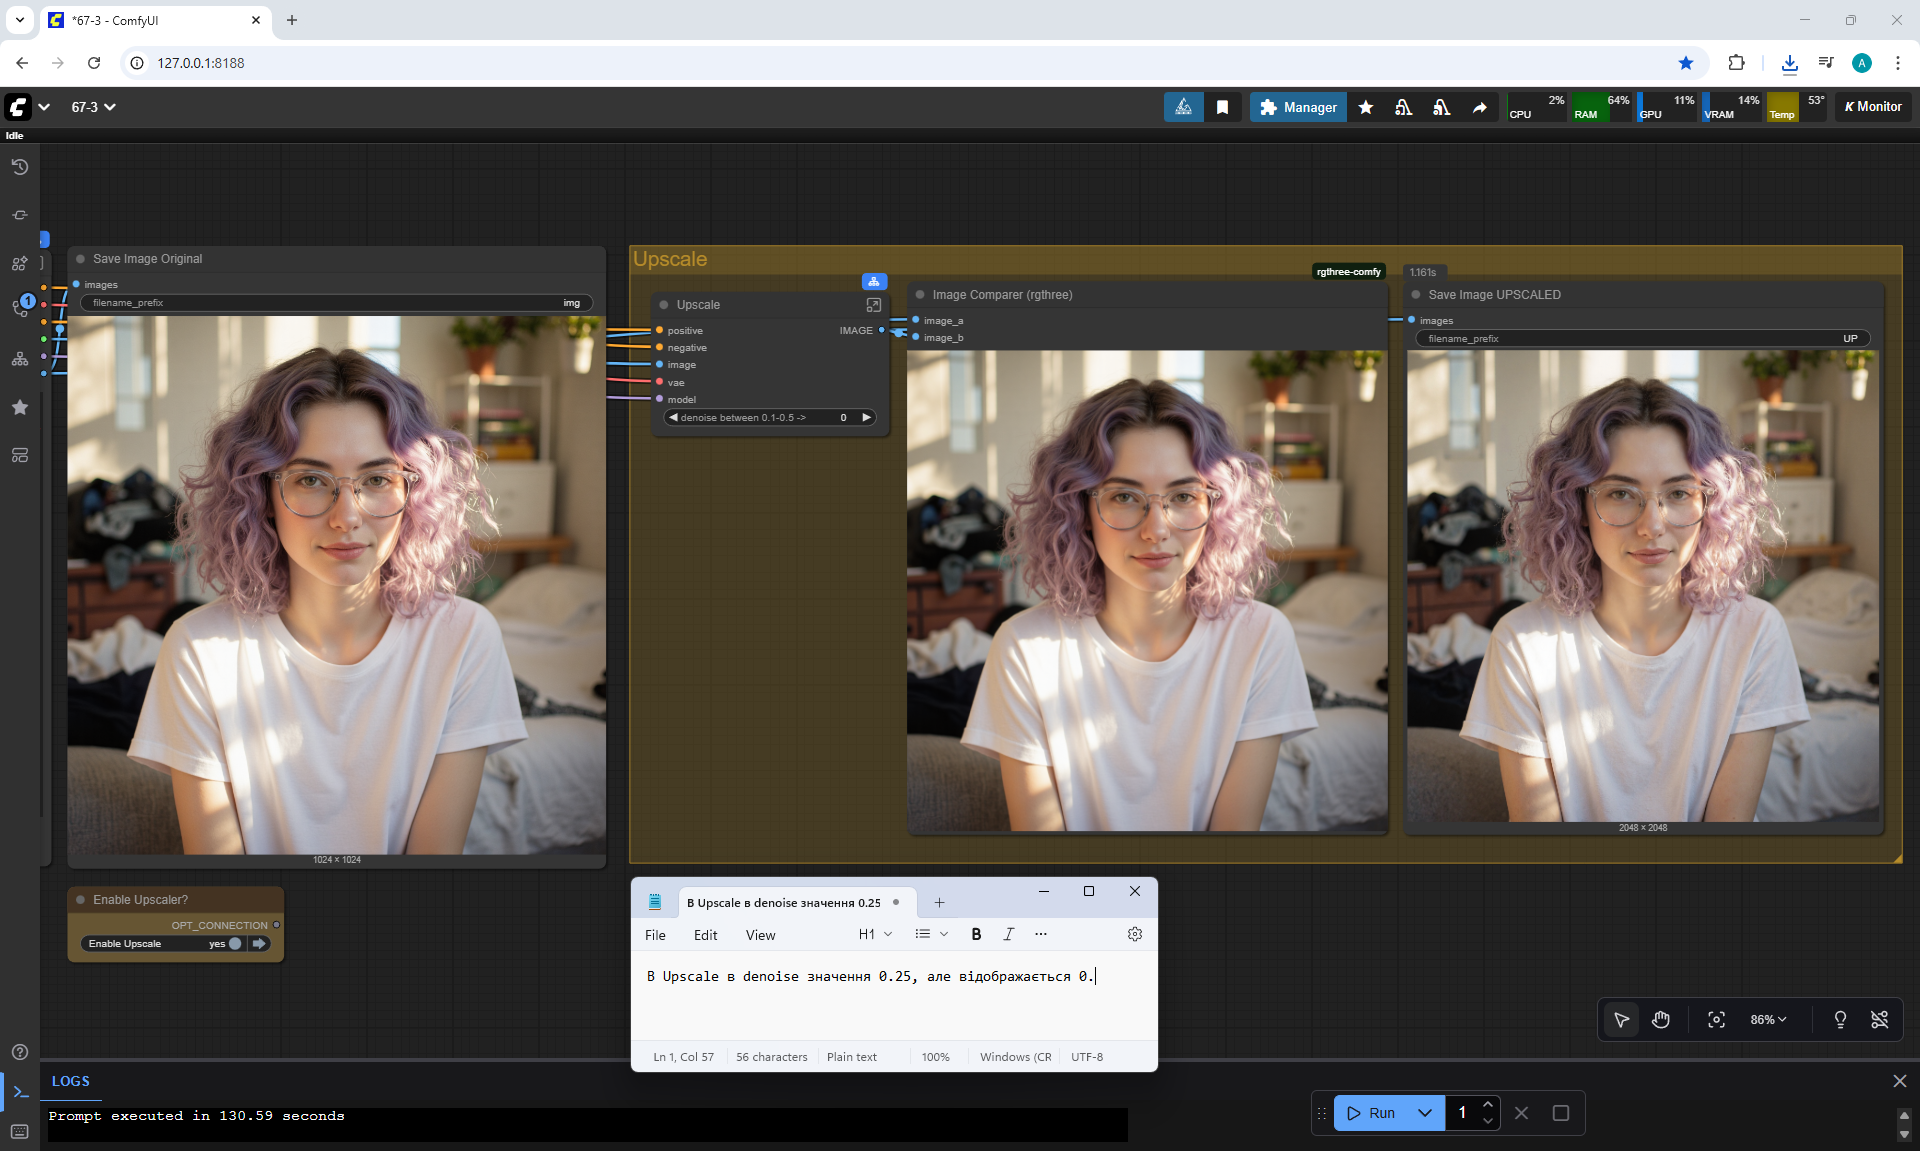
Task: Open the ComfyUI Manager
Action: click(1298, 107)
